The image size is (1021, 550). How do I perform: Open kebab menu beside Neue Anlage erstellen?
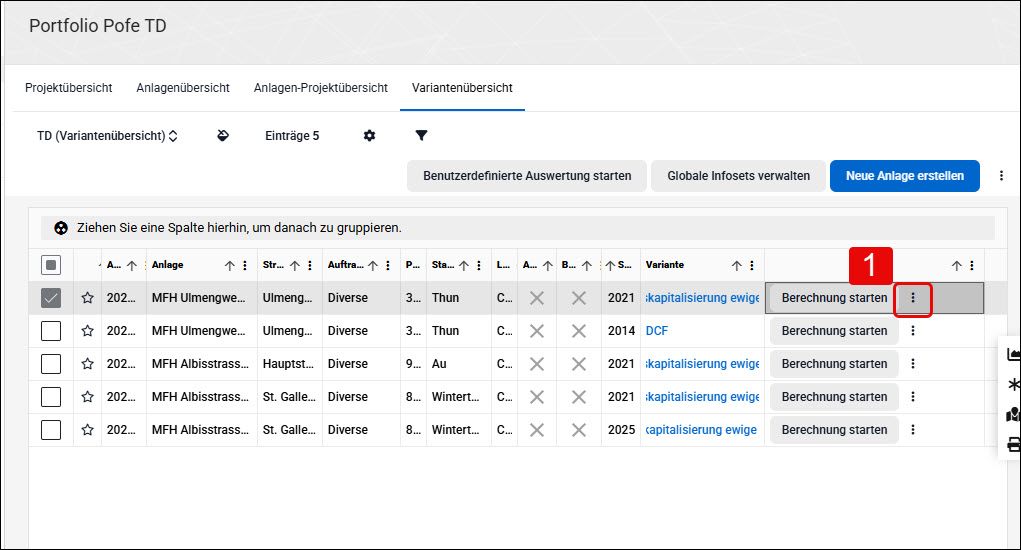click(x=1001, y=176)
